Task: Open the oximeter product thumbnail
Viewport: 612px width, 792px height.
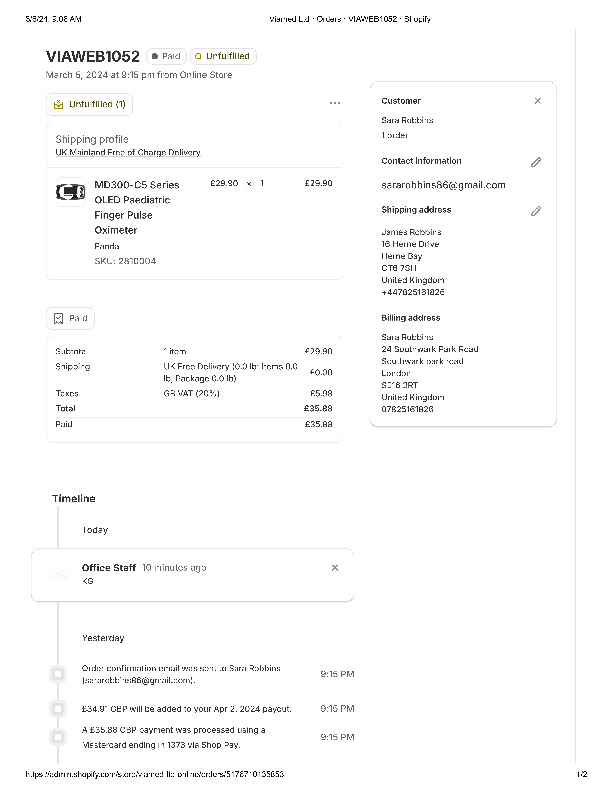Action: point(71,191)
